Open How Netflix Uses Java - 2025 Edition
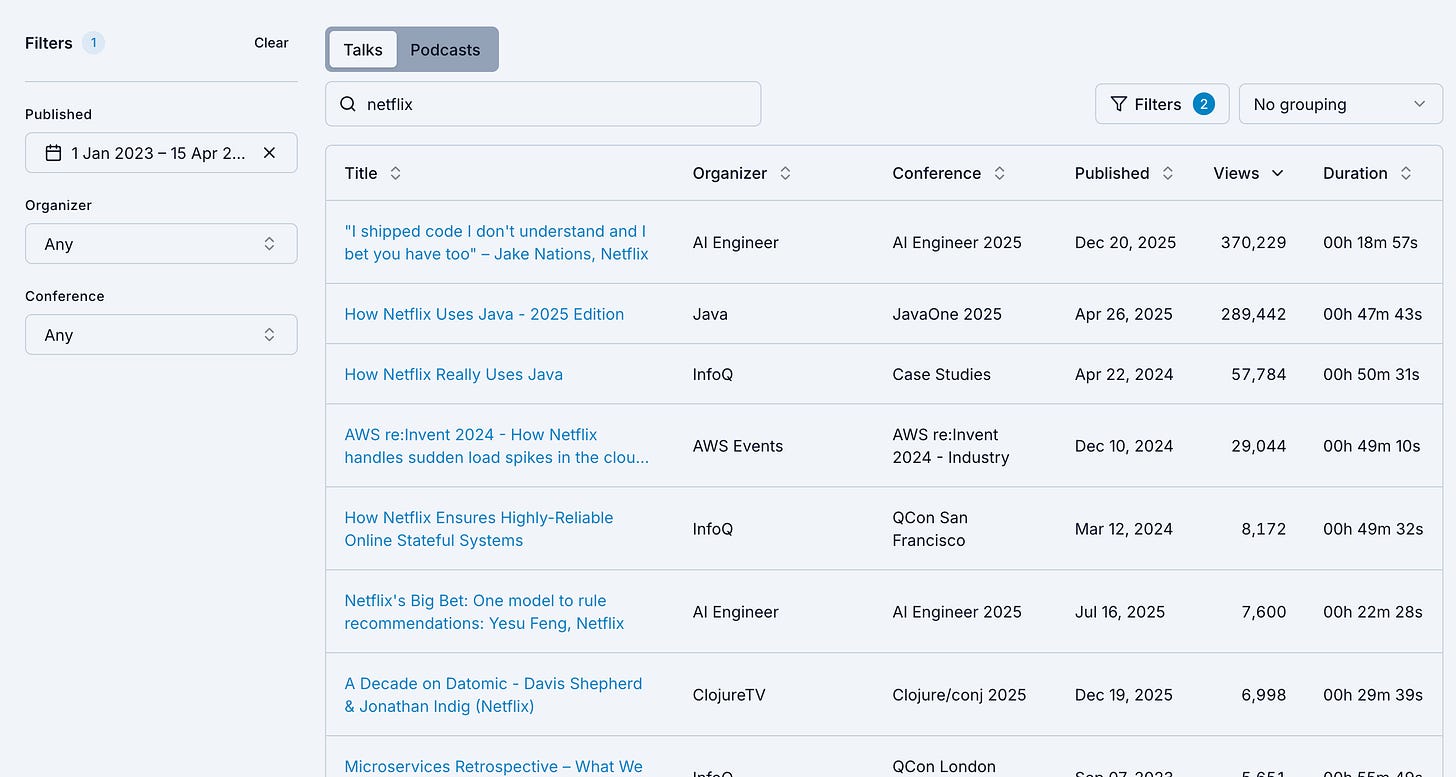Viewport: 1456px width, 777px height. [x=484, y=314]
